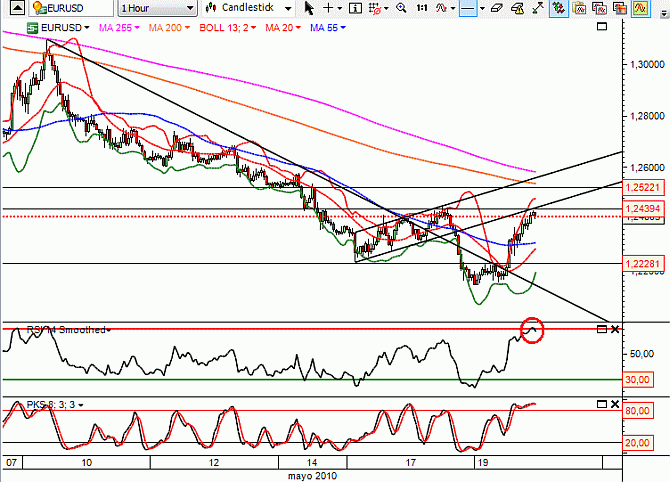
Task: Open the MA 255 indicator menu
Action: pos(119,28)
